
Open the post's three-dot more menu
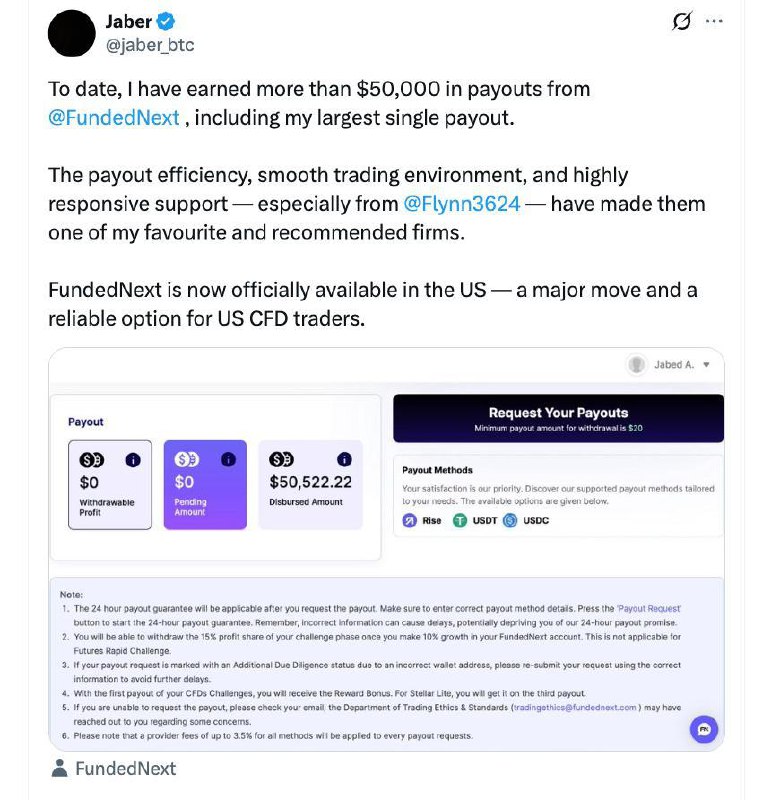[x=714, y=22]
